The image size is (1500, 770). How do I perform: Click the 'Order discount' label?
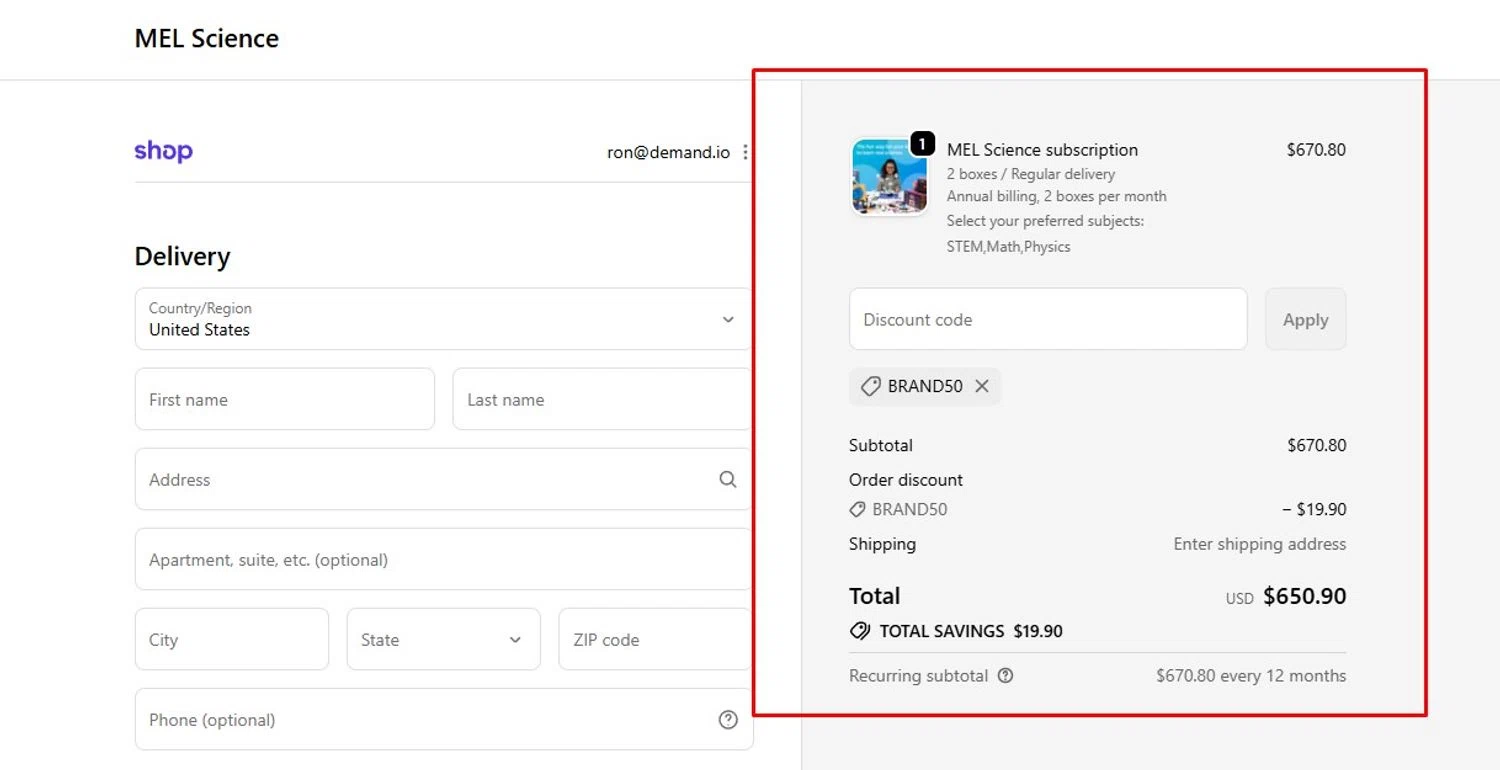(906, 479)
